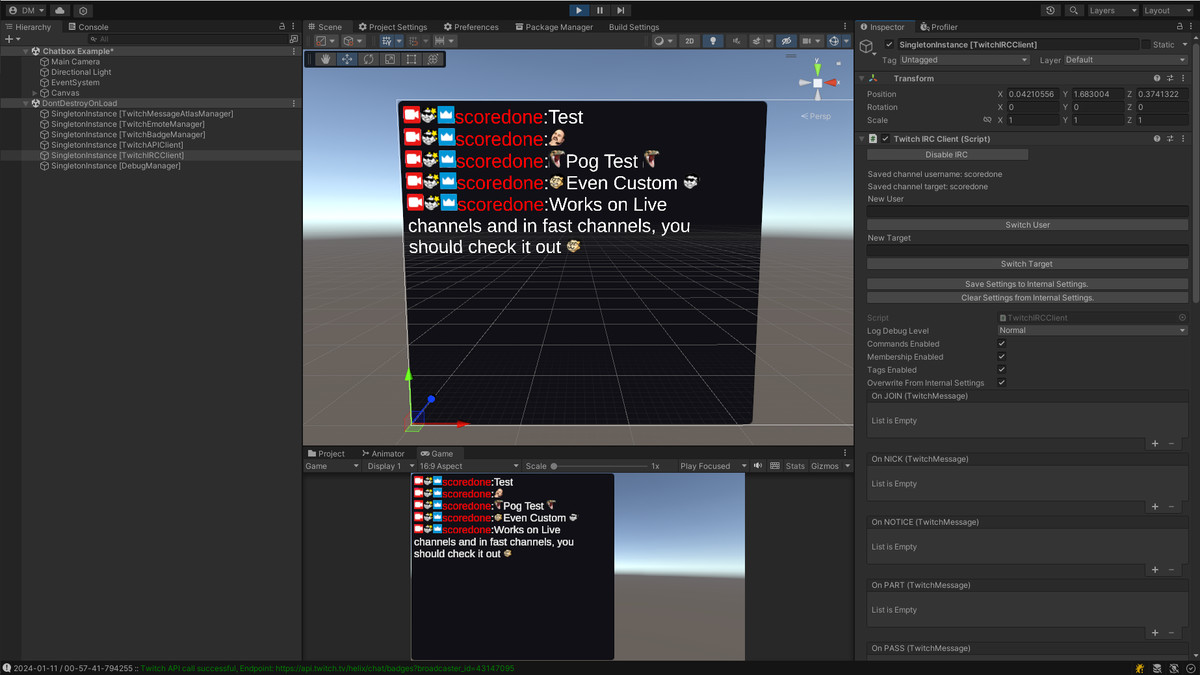The width and height of the screenshot is (1200, 675).
Task: Add item to On NICK event list
Action: (1155, 506)
